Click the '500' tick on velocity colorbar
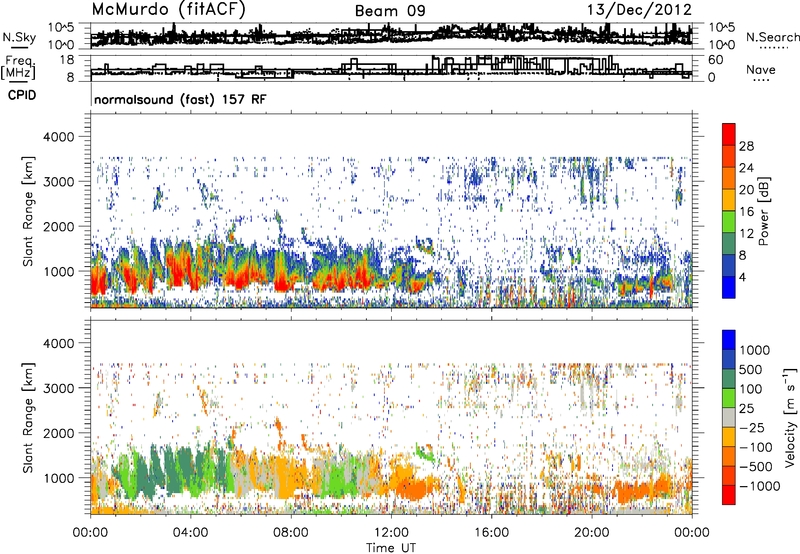 pos(751,369)
